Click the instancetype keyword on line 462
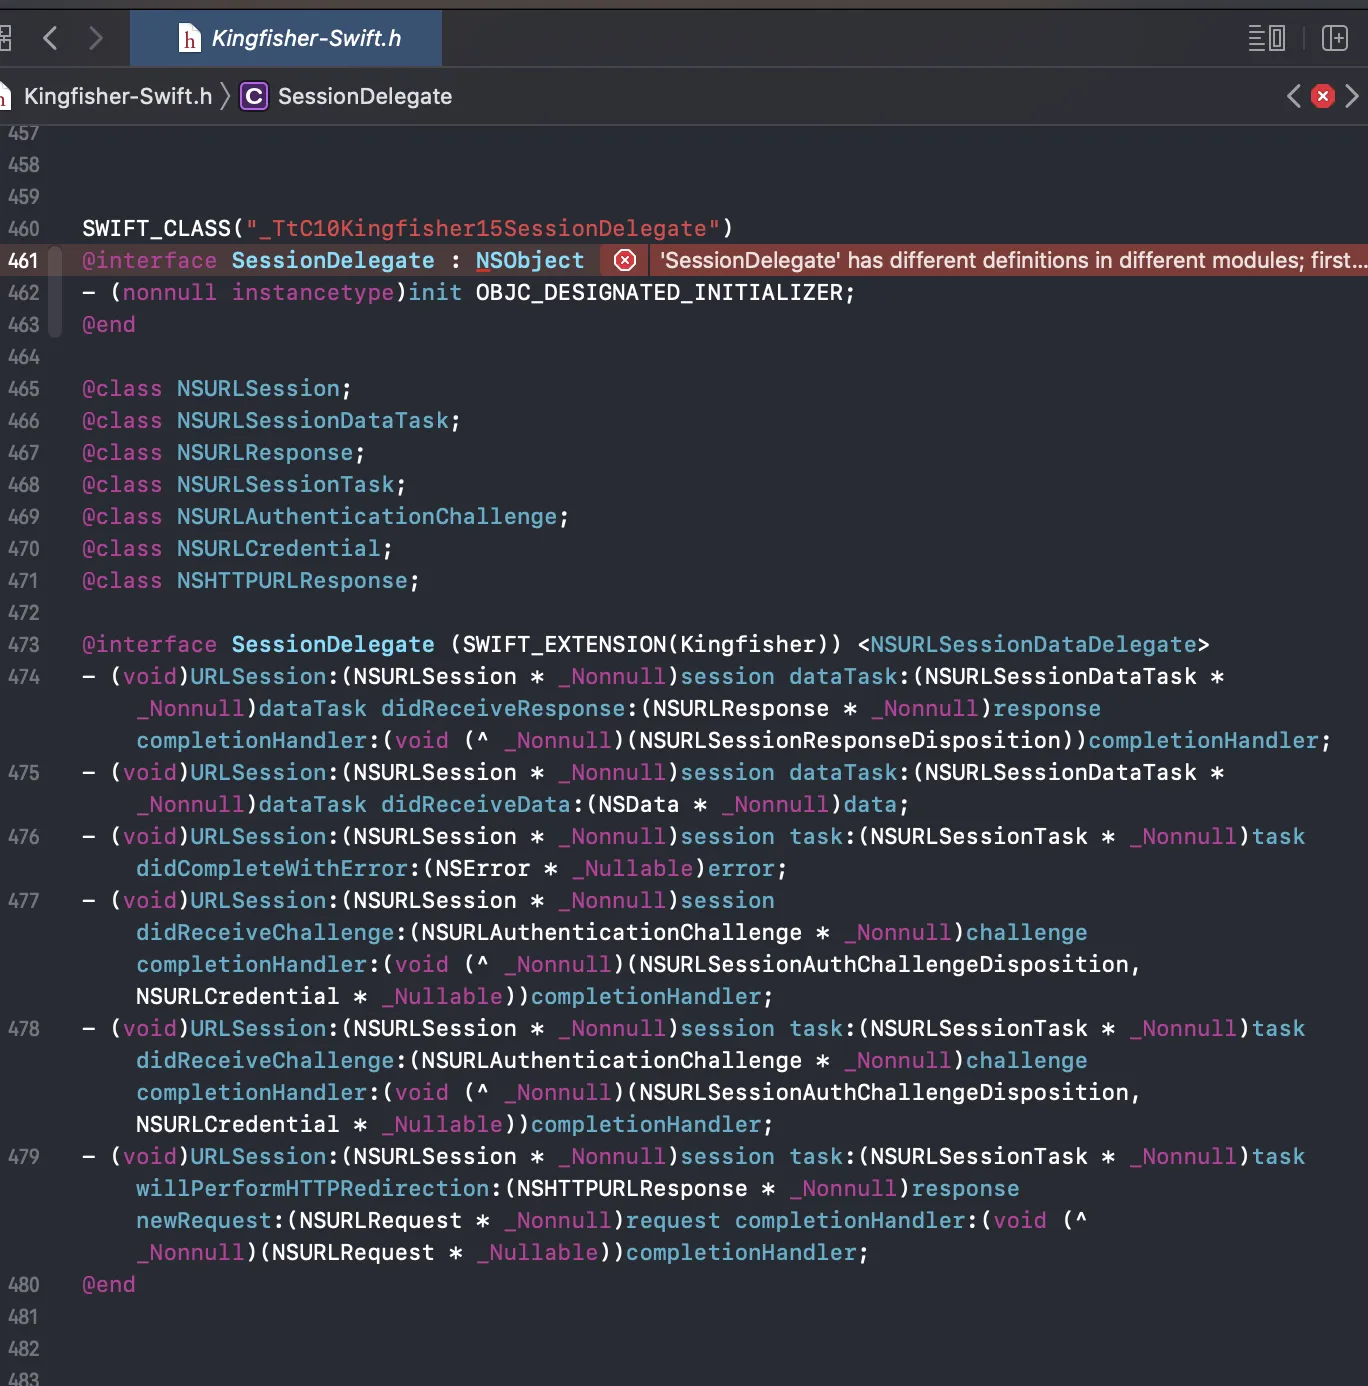The height and width of the screenshot is (1386, 1368). [x=313, y=293]
